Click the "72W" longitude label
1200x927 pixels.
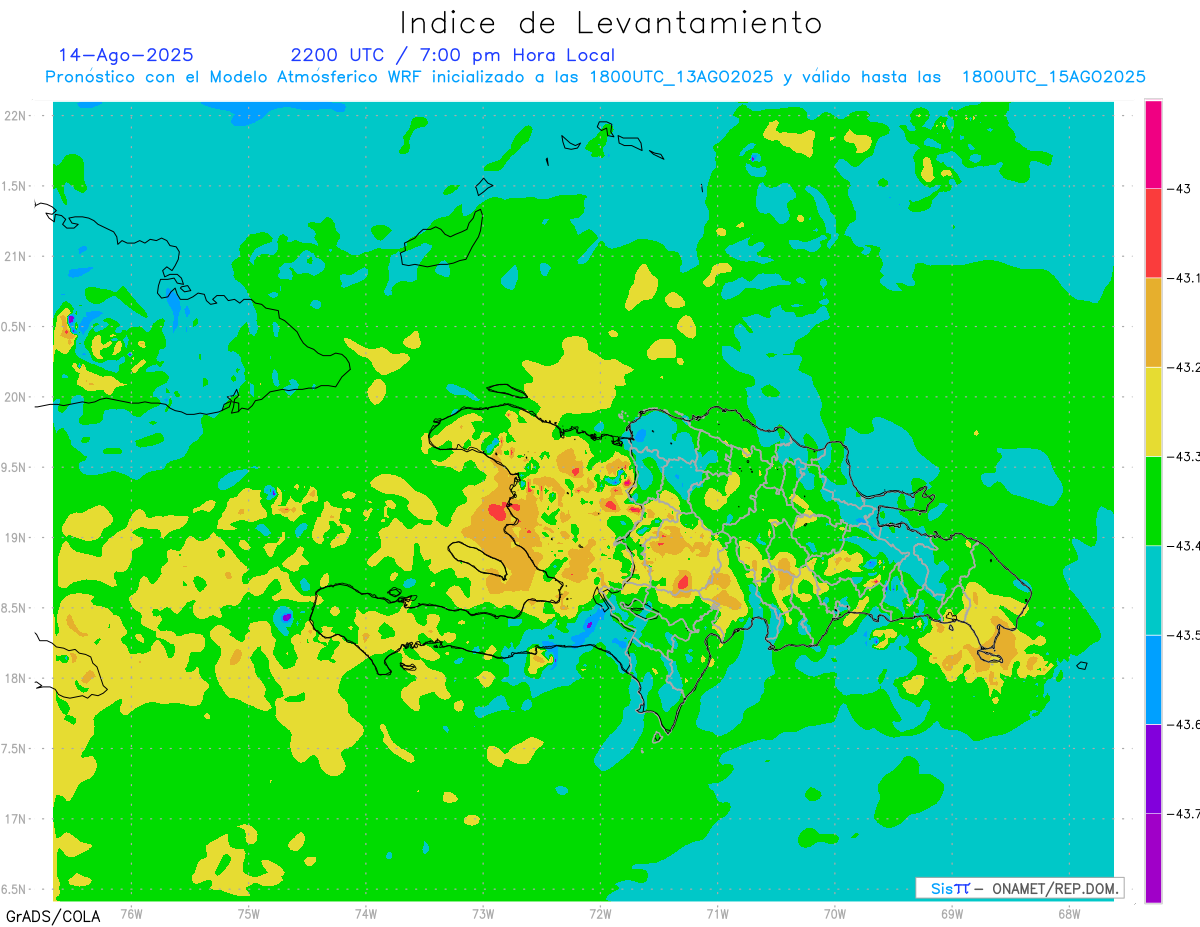(600, 913)
